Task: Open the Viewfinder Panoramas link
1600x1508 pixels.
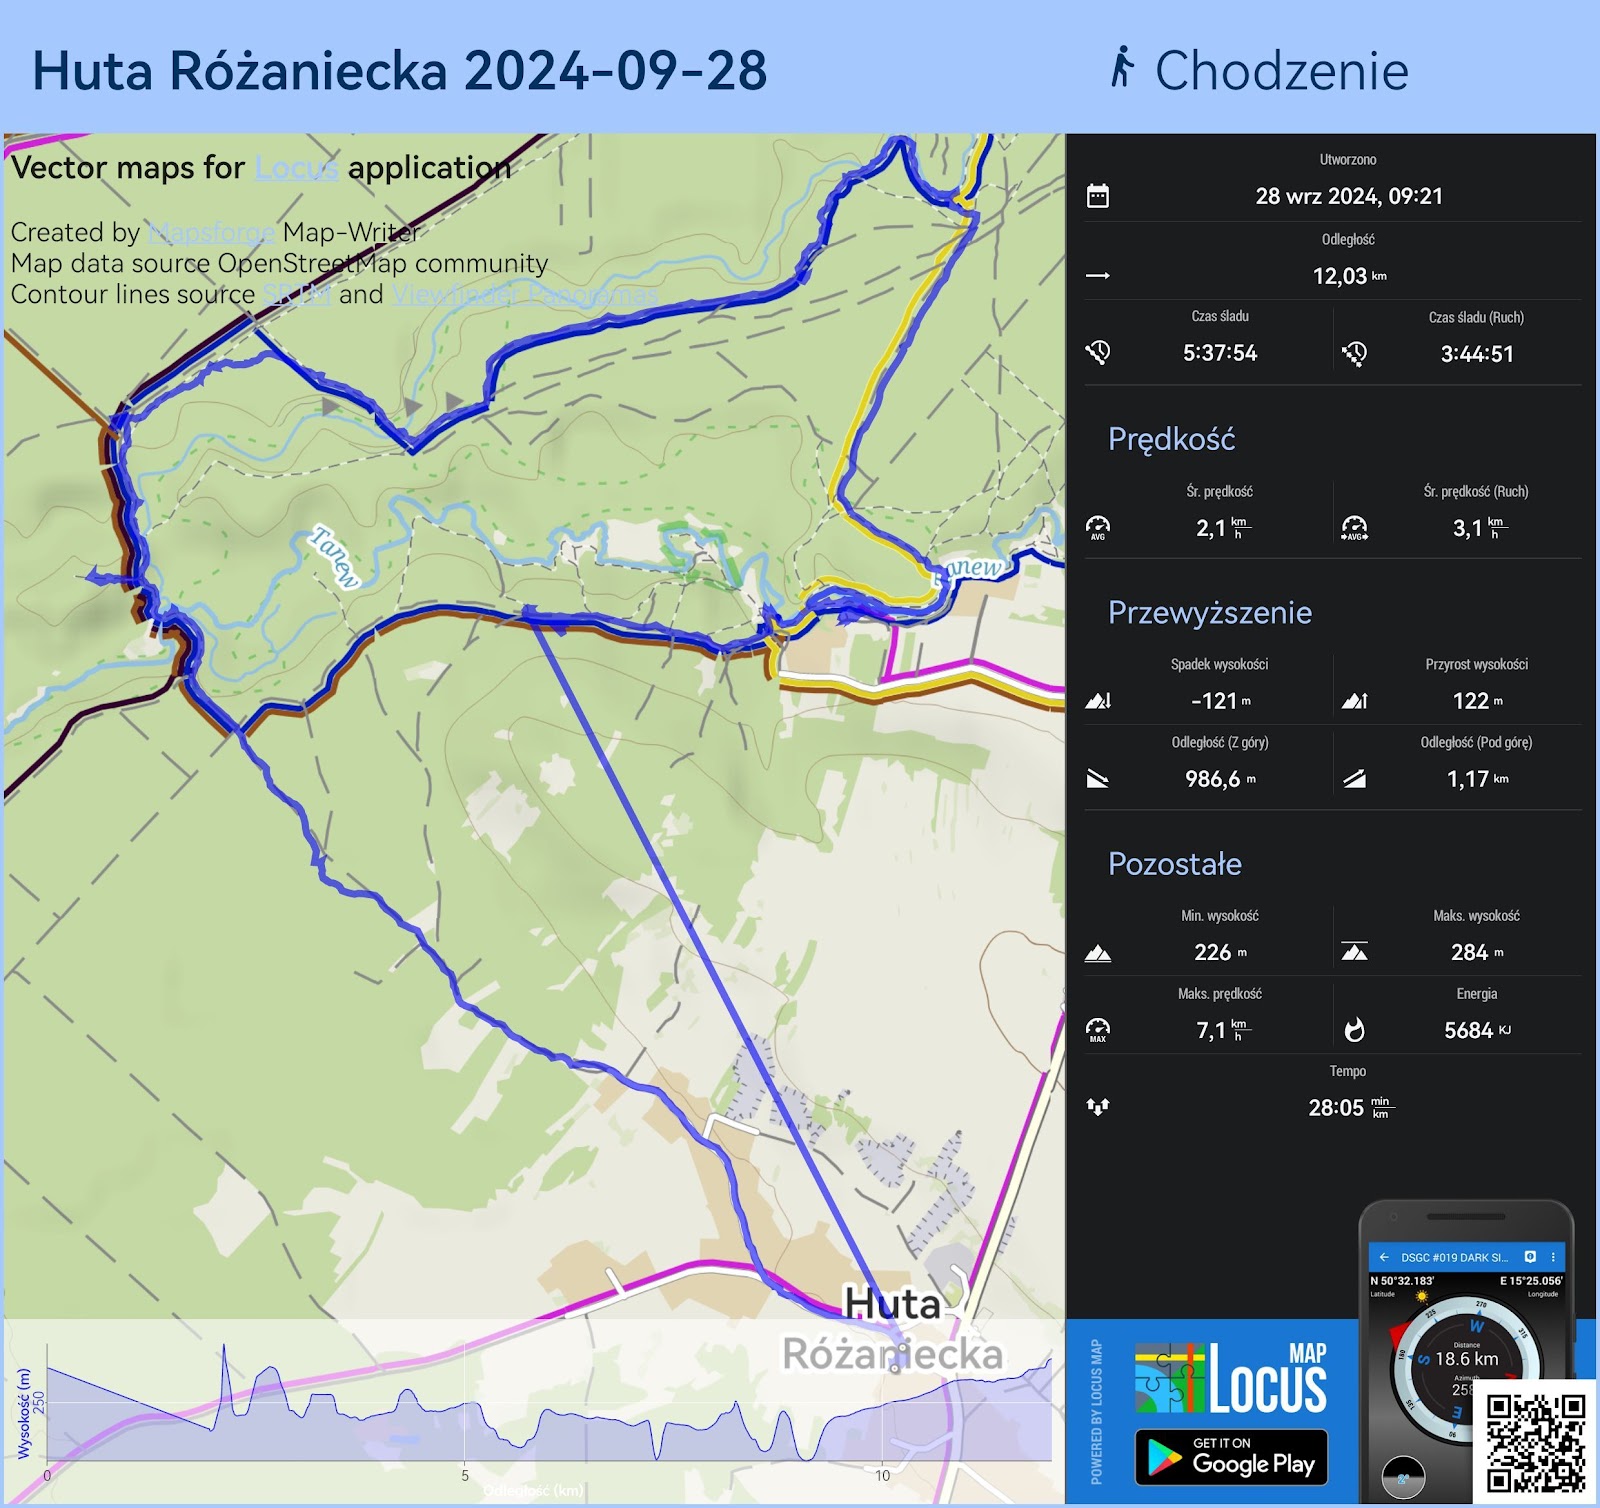Action: pos(525,294)
